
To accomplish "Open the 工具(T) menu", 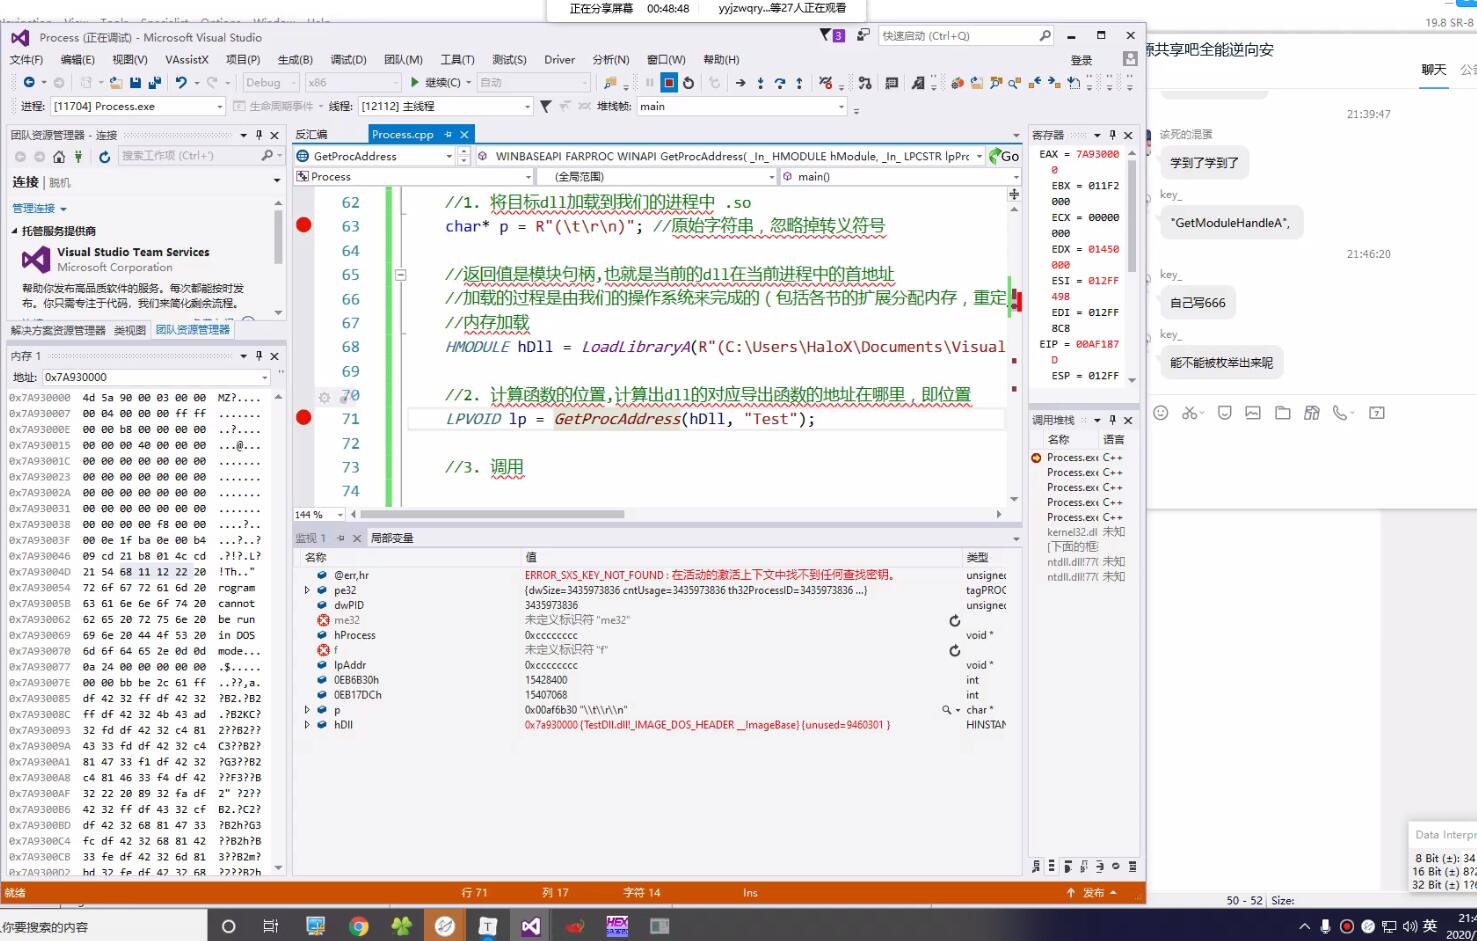I will tap(457, 60).
